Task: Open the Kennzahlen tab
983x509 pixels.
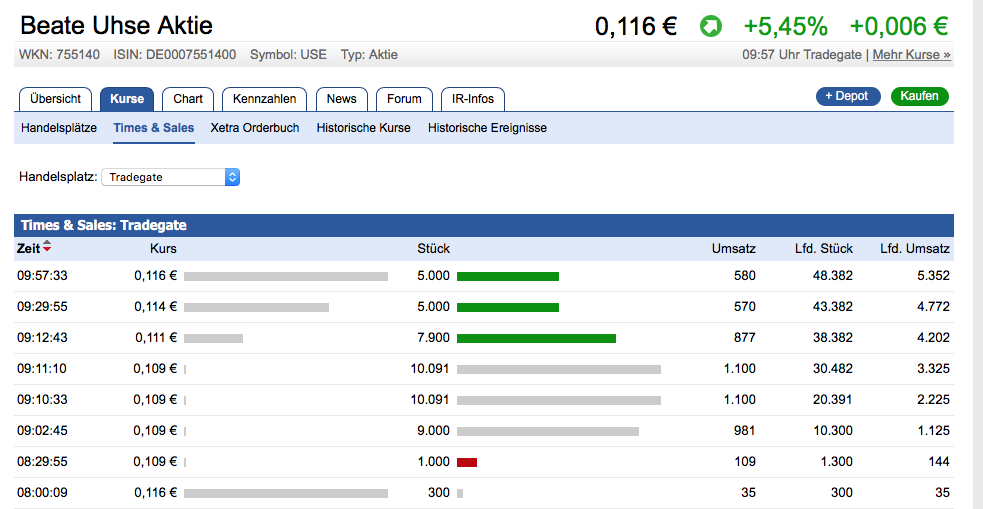Action: click(264, 98)
